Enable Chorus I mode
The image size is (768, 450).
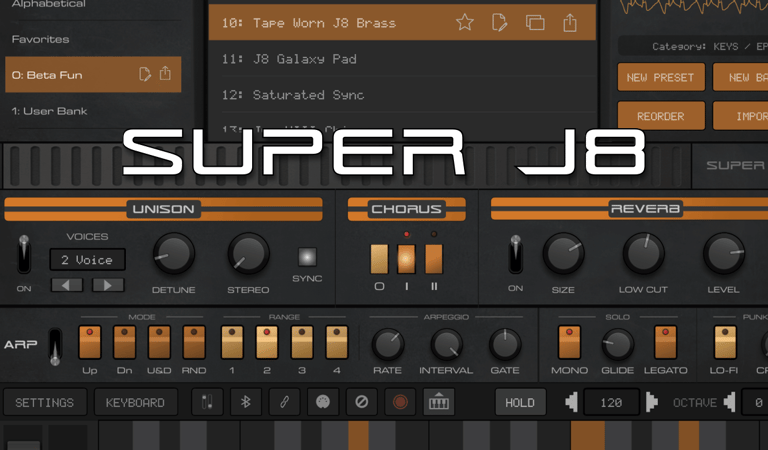click(406, 259)
